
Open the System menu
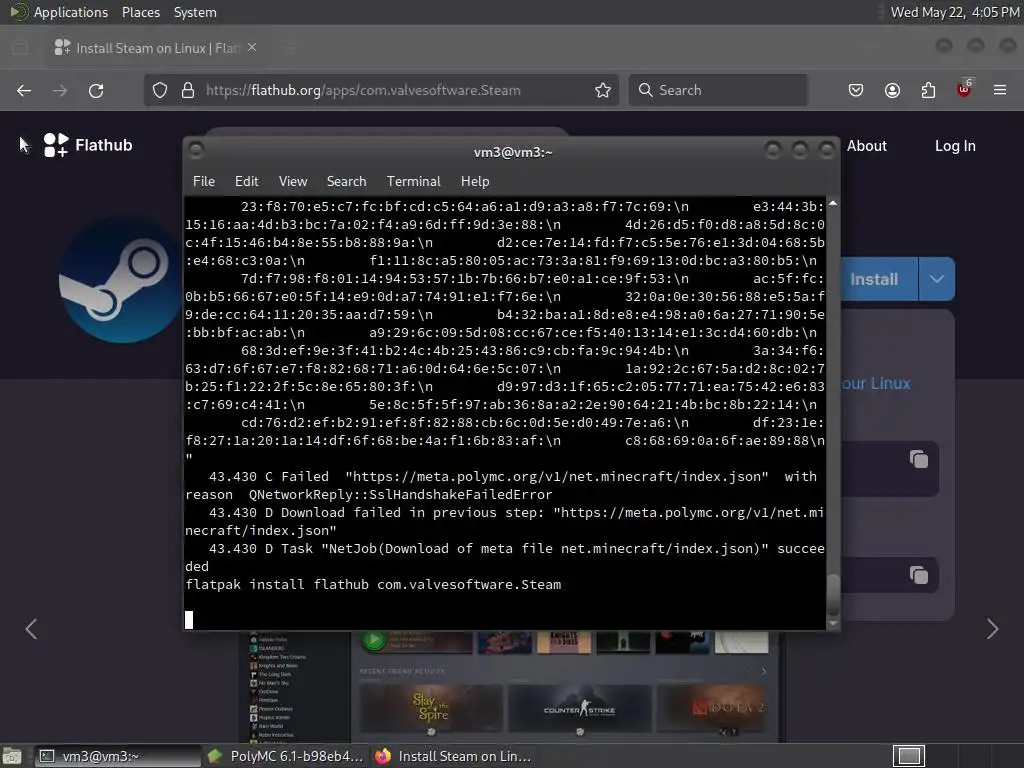tap(195, 12)
